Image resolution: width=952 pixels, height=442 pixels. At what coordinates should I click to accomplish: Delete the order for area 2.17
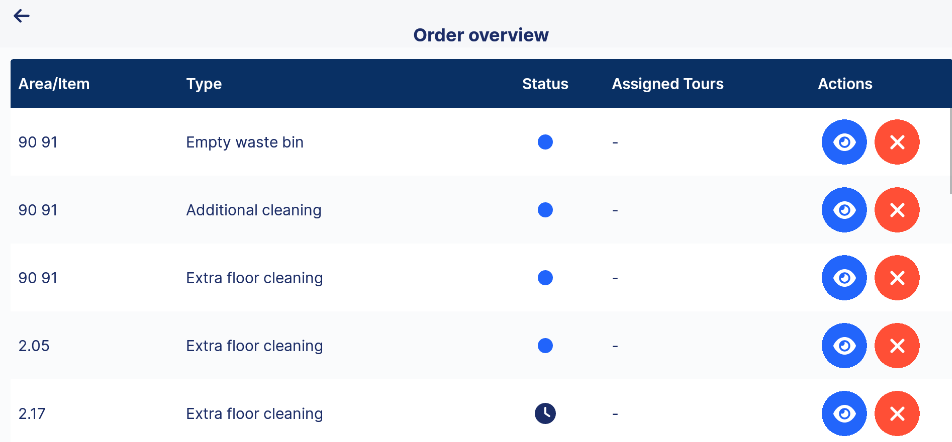click(x=897, y=414)
